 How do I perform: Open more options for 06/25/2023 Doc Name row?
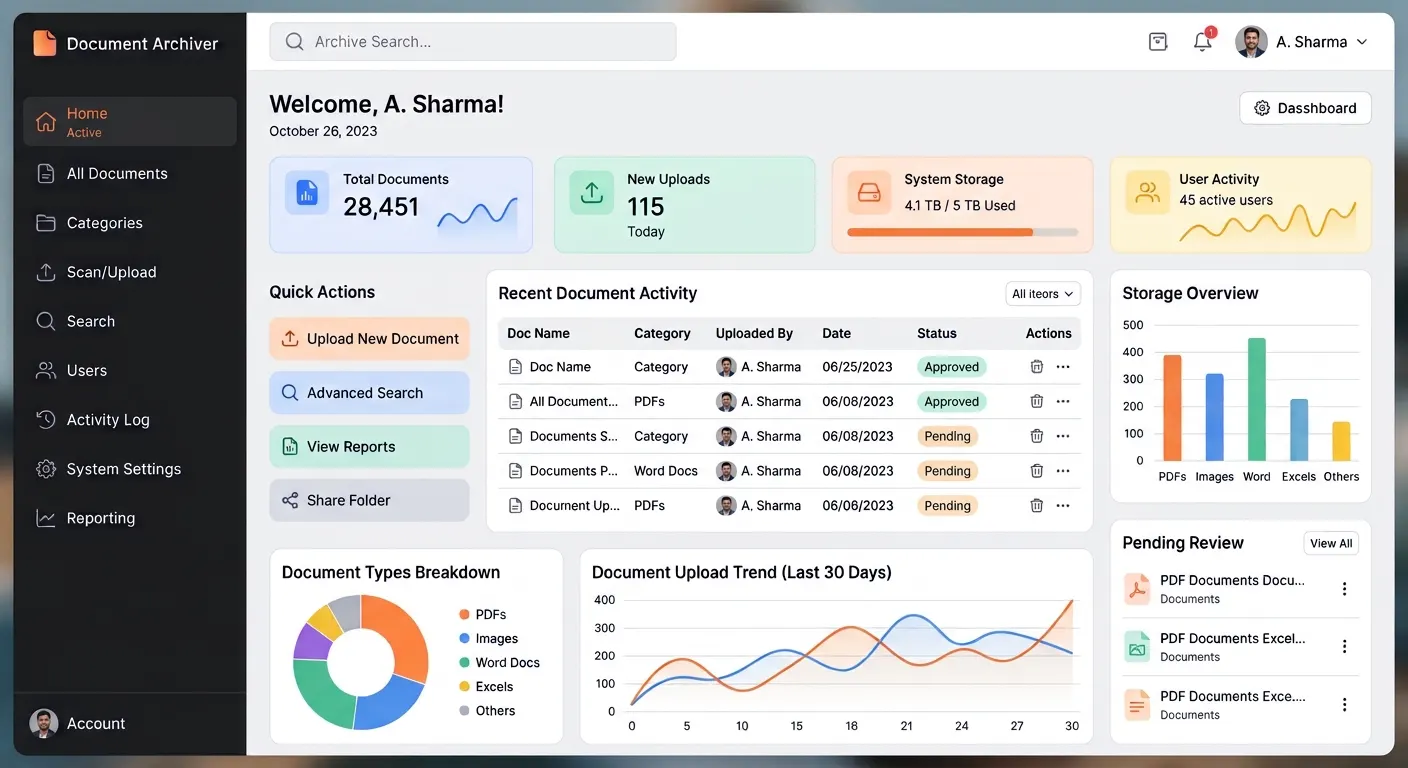coord(1063,367)
